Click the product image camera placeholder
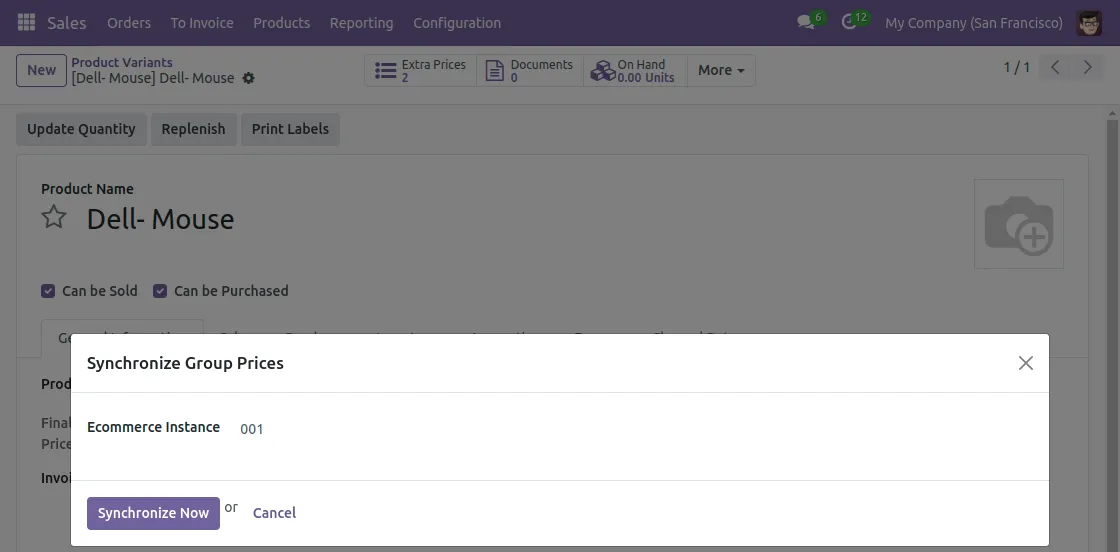Image resolution: width=1120 pixels, height=552 pixels. pos(1019,224)
